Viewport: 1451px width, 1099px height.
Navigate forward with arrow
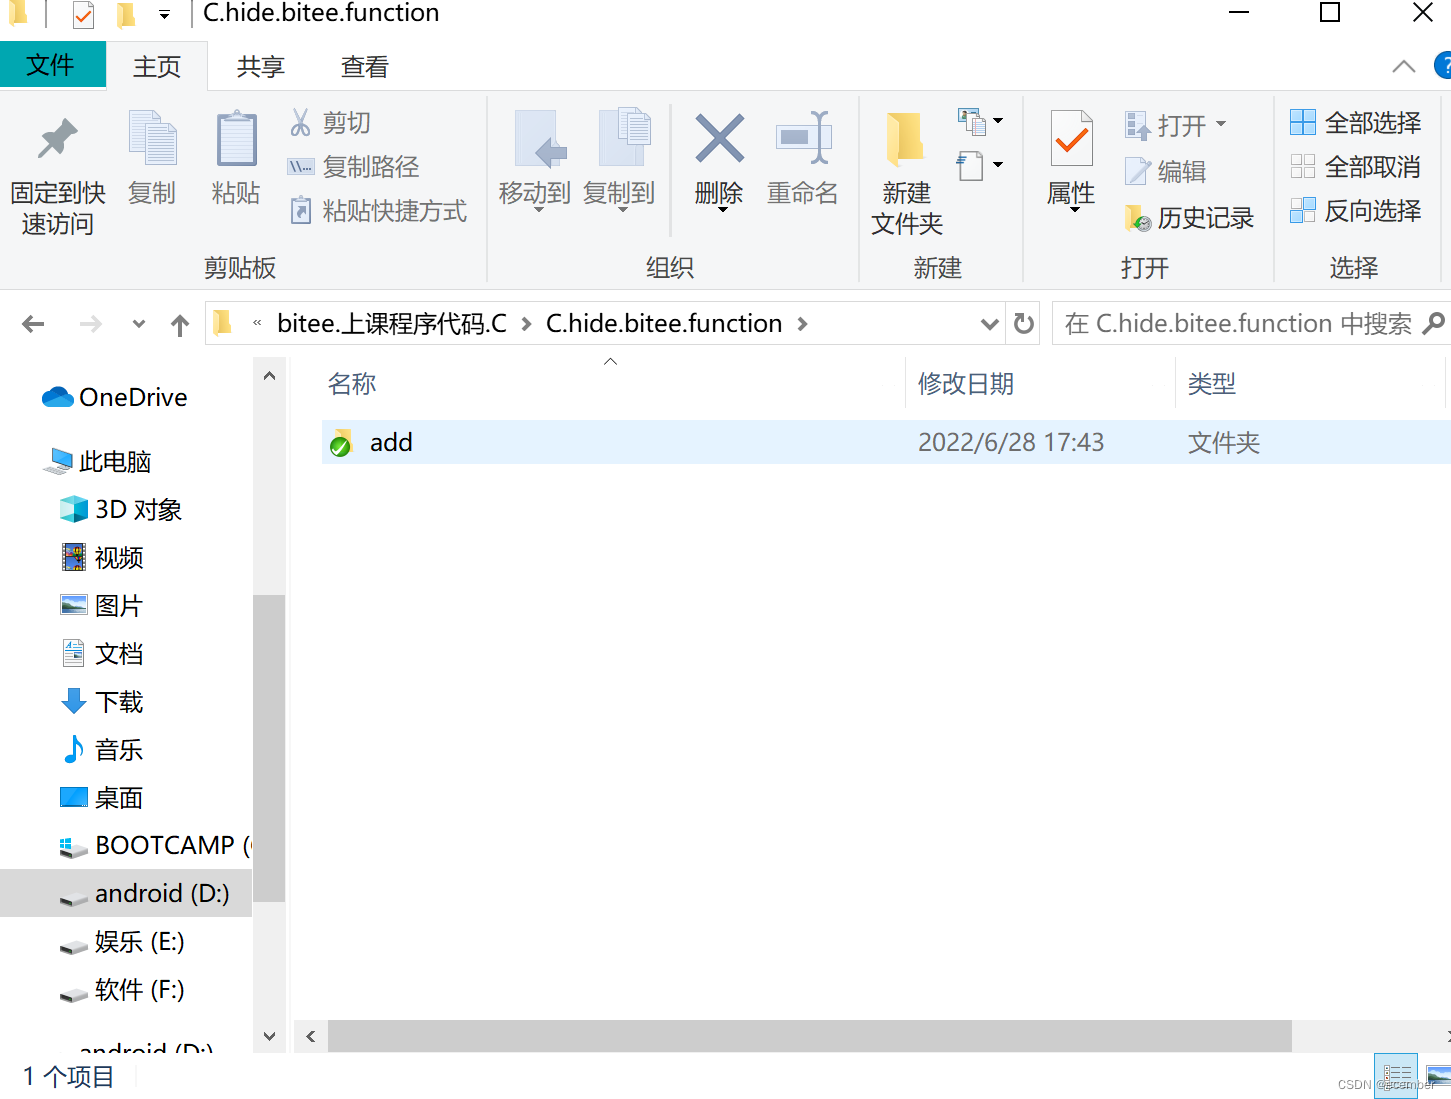(91, 324)
